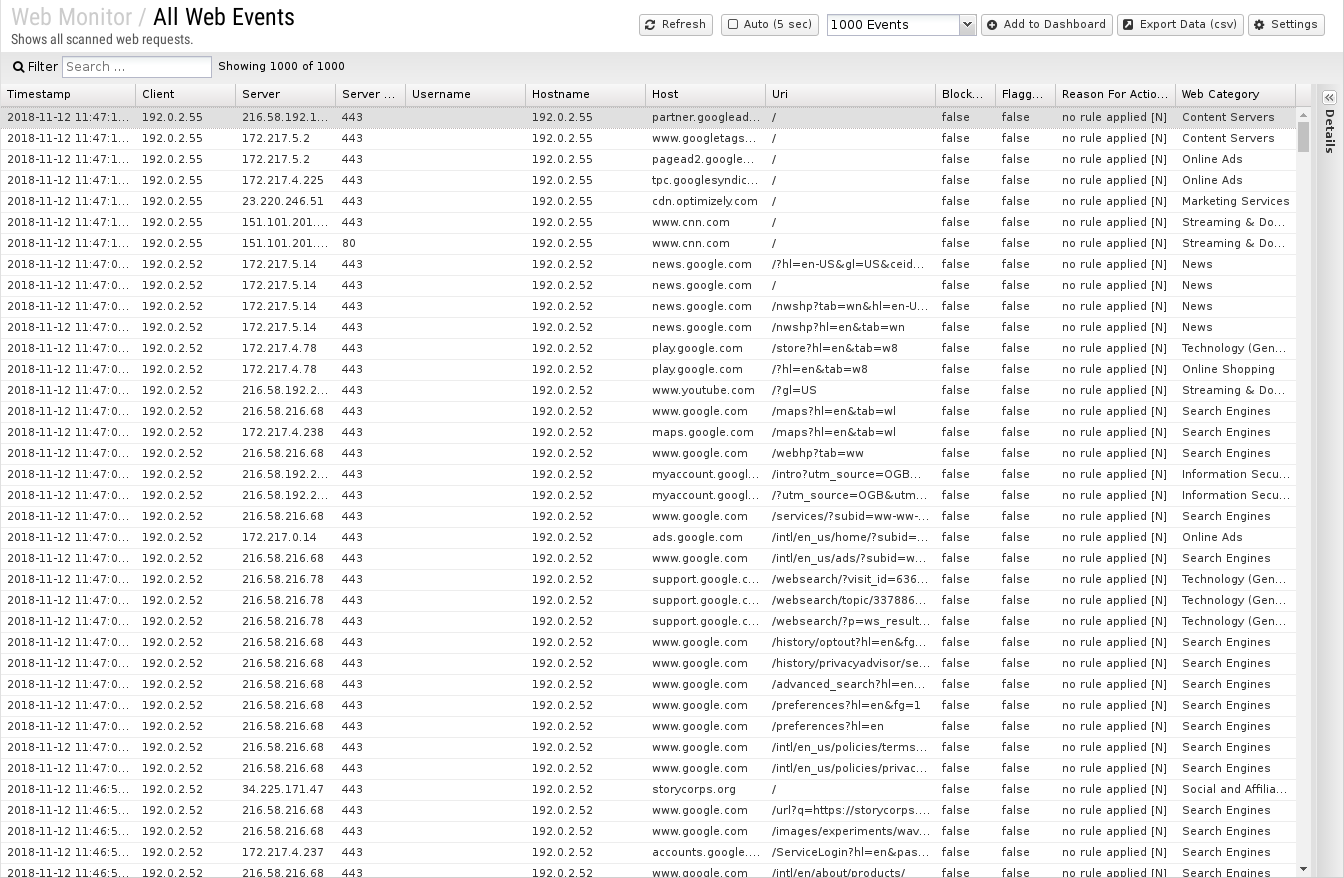Image resolution: width=1344 pixels, height=878 pixels.
Task: Click Add to Dashboard button
Action: tap(1046, 25)
